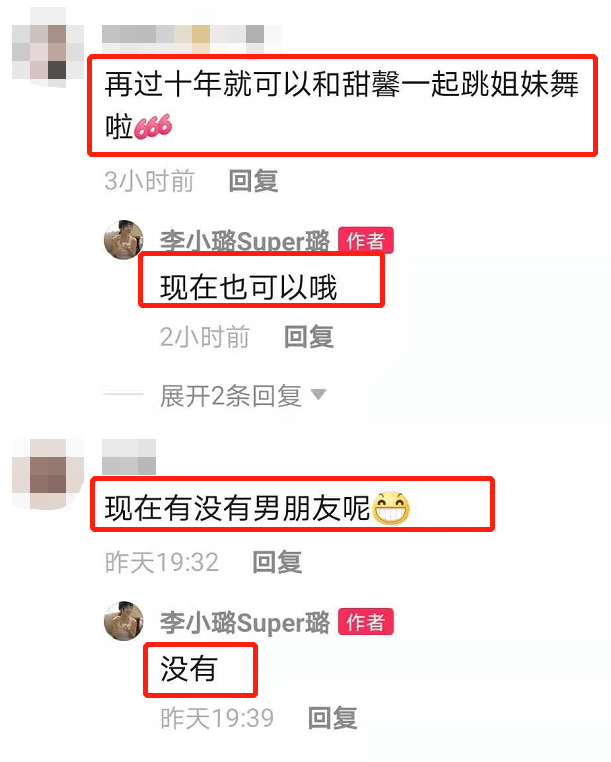Open 李小璐Super璐 profile name in first reply

(x=244, y=240)
